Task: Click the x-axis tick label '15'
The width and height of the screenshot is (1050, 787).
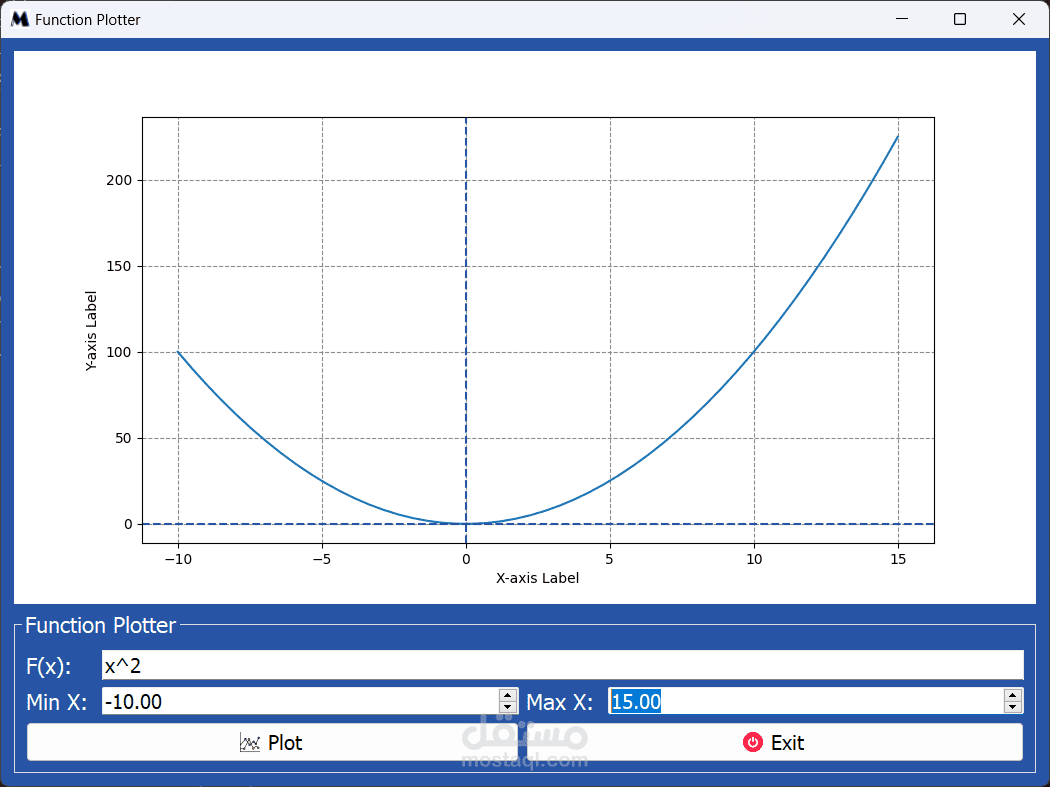Action: [898, 559]
